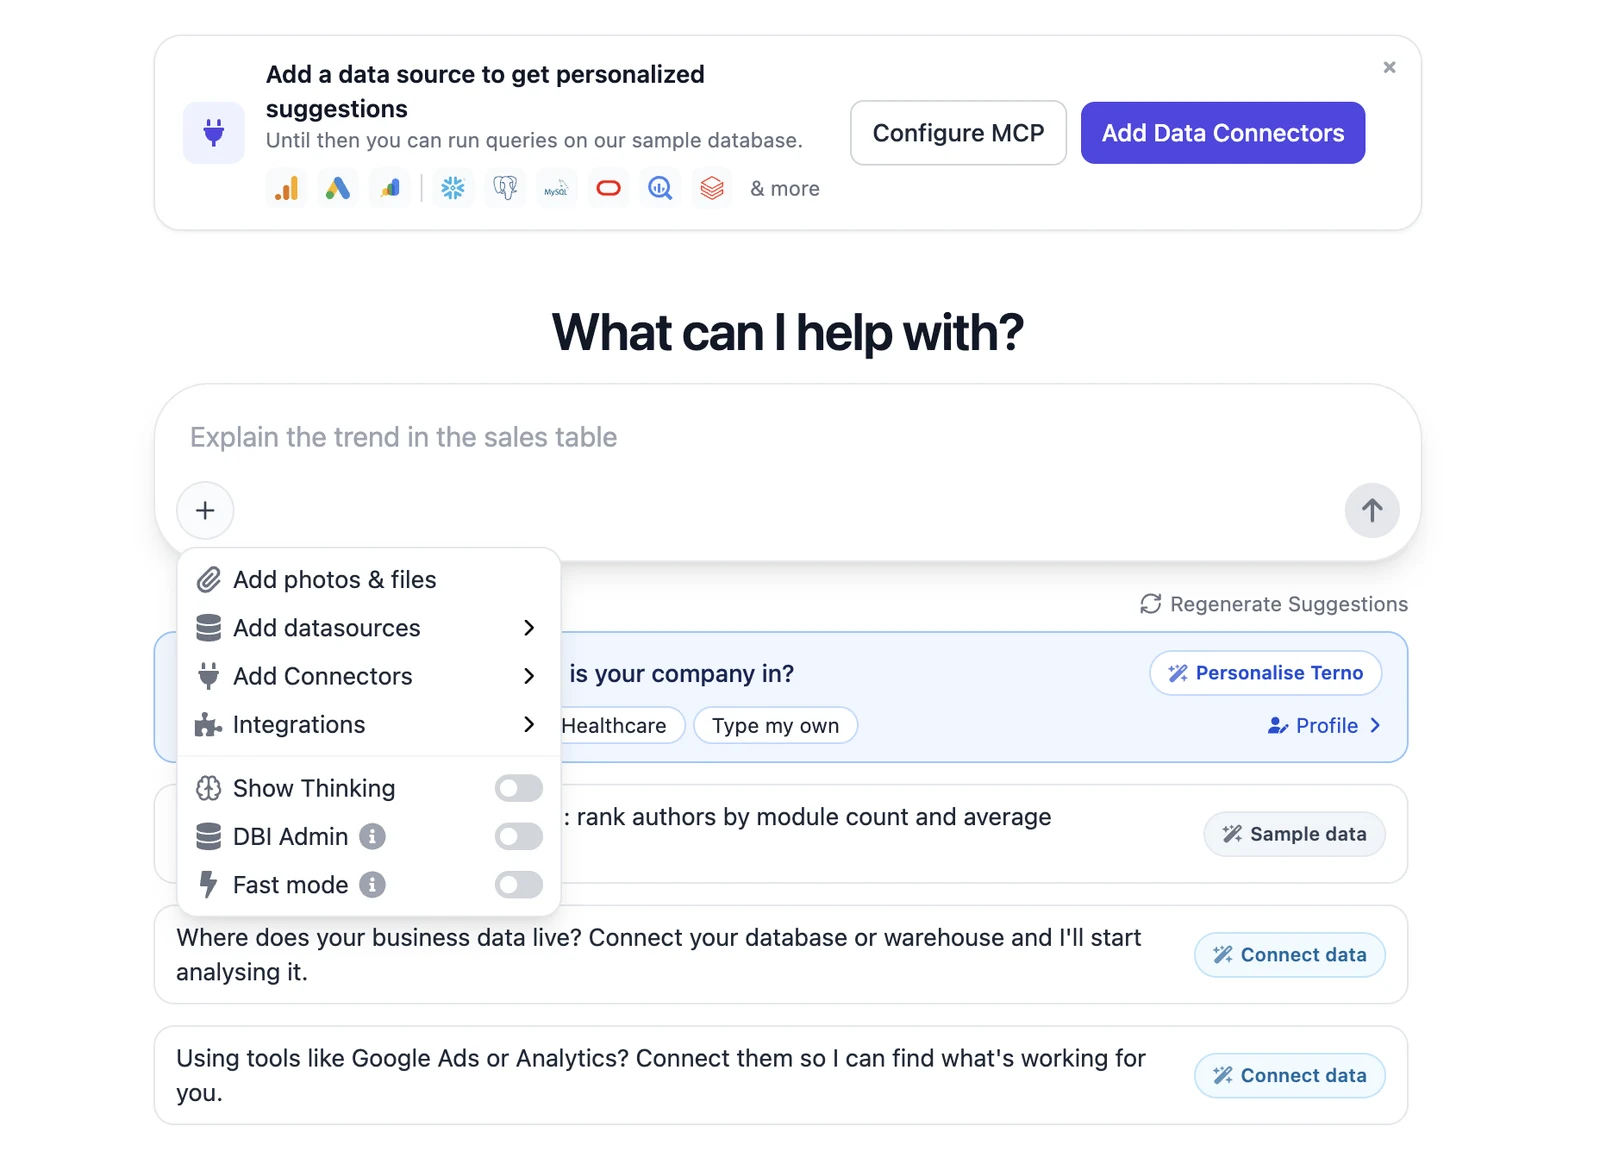1600x1164 pixels.
Task: Click the Google Analytics bar chart icon
Action: click(x=287, y=188)
